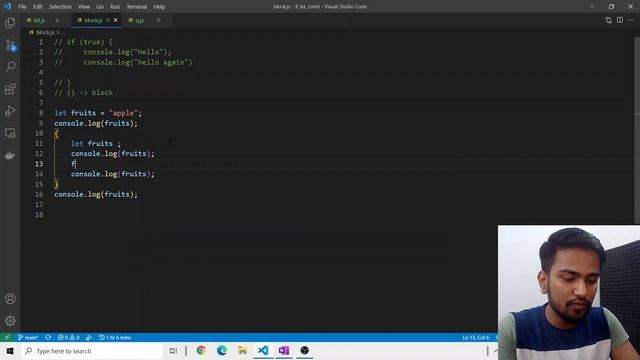Place cursor on let fruits = "apple" line
The image size is (640, 360).
click(x=98, y=113)
